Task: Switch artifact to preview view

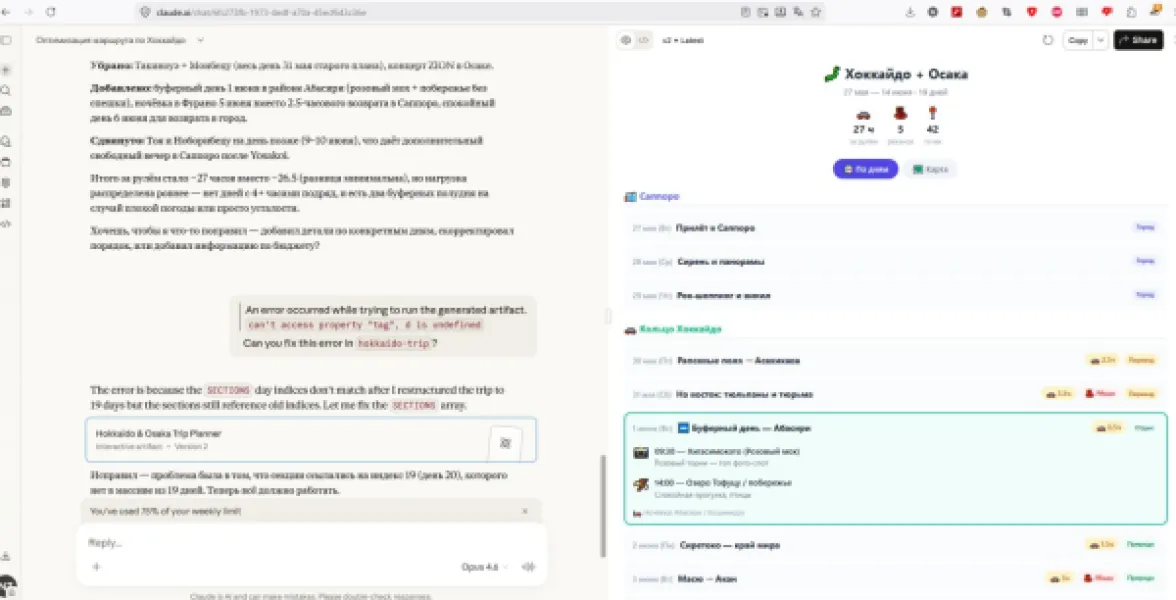Action: tap(626, 40)
